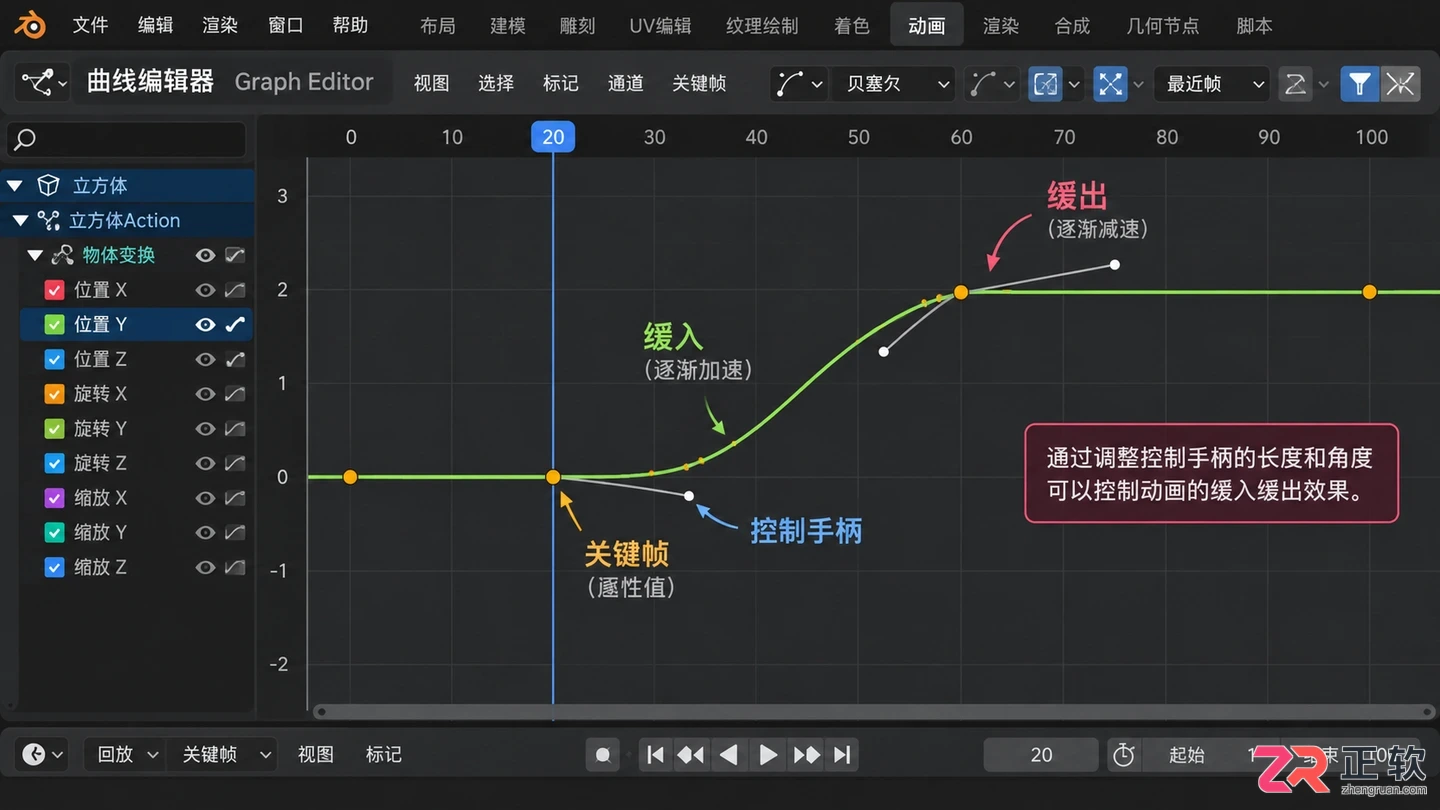The width and height of the screenshot is (1440, 810).
Task: Toggle the 缩放 X channel checkbox
Action: pyautogui.click(x=55, y=498)
